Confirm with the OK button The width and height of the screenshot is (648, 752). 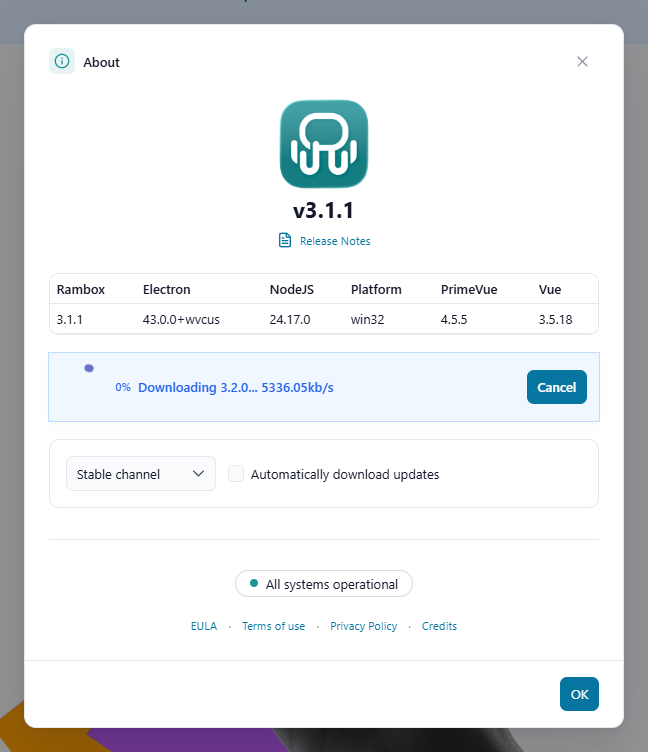pyautogui.click(x=579, y=694)
